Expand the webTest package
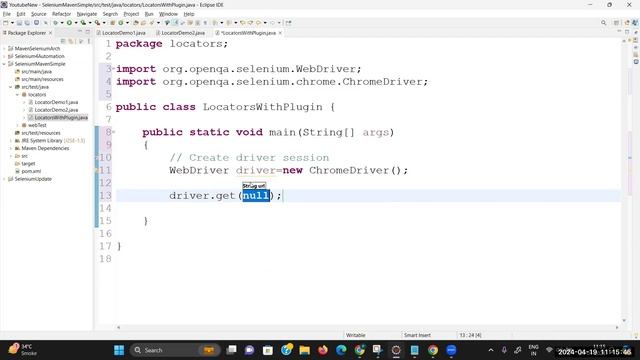Screen dimensions: 640x360 point(18,125)
